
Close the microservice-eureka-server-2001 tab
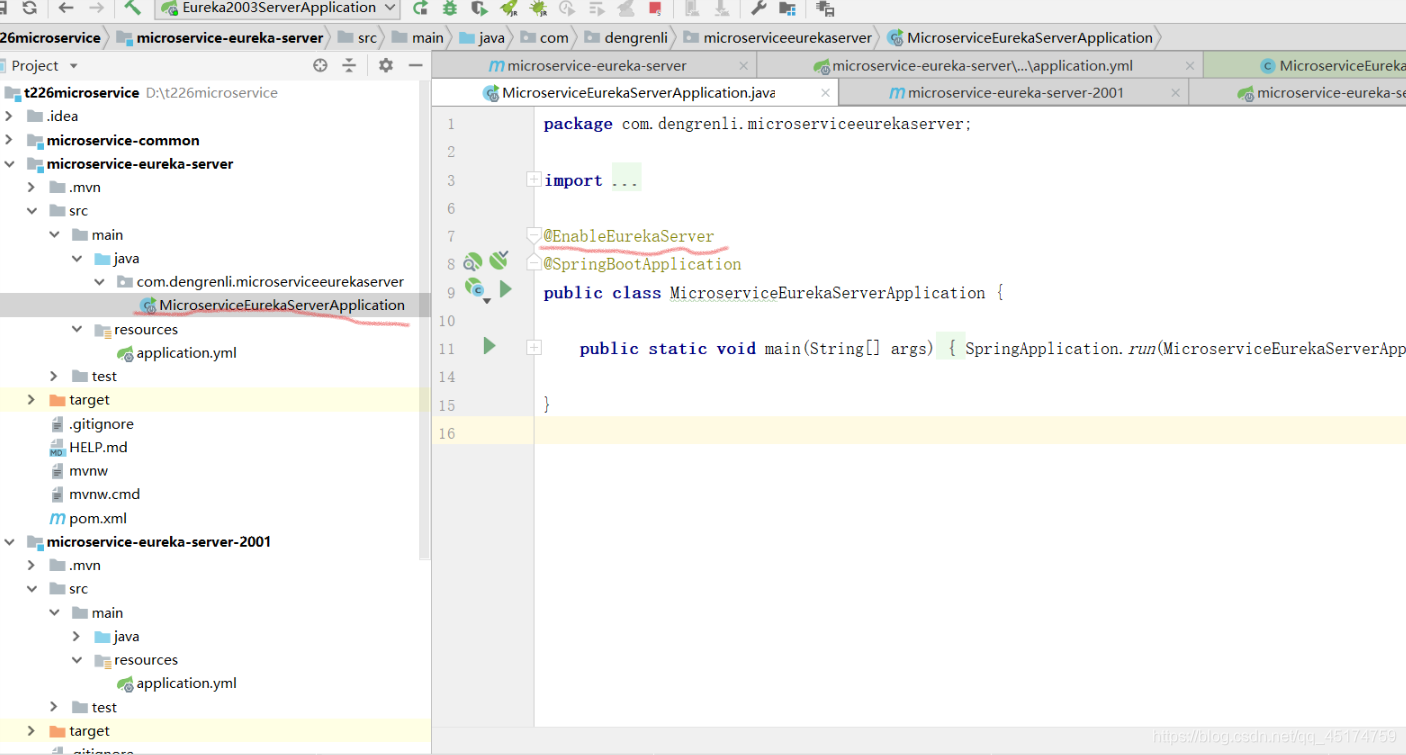[1174, 93]
